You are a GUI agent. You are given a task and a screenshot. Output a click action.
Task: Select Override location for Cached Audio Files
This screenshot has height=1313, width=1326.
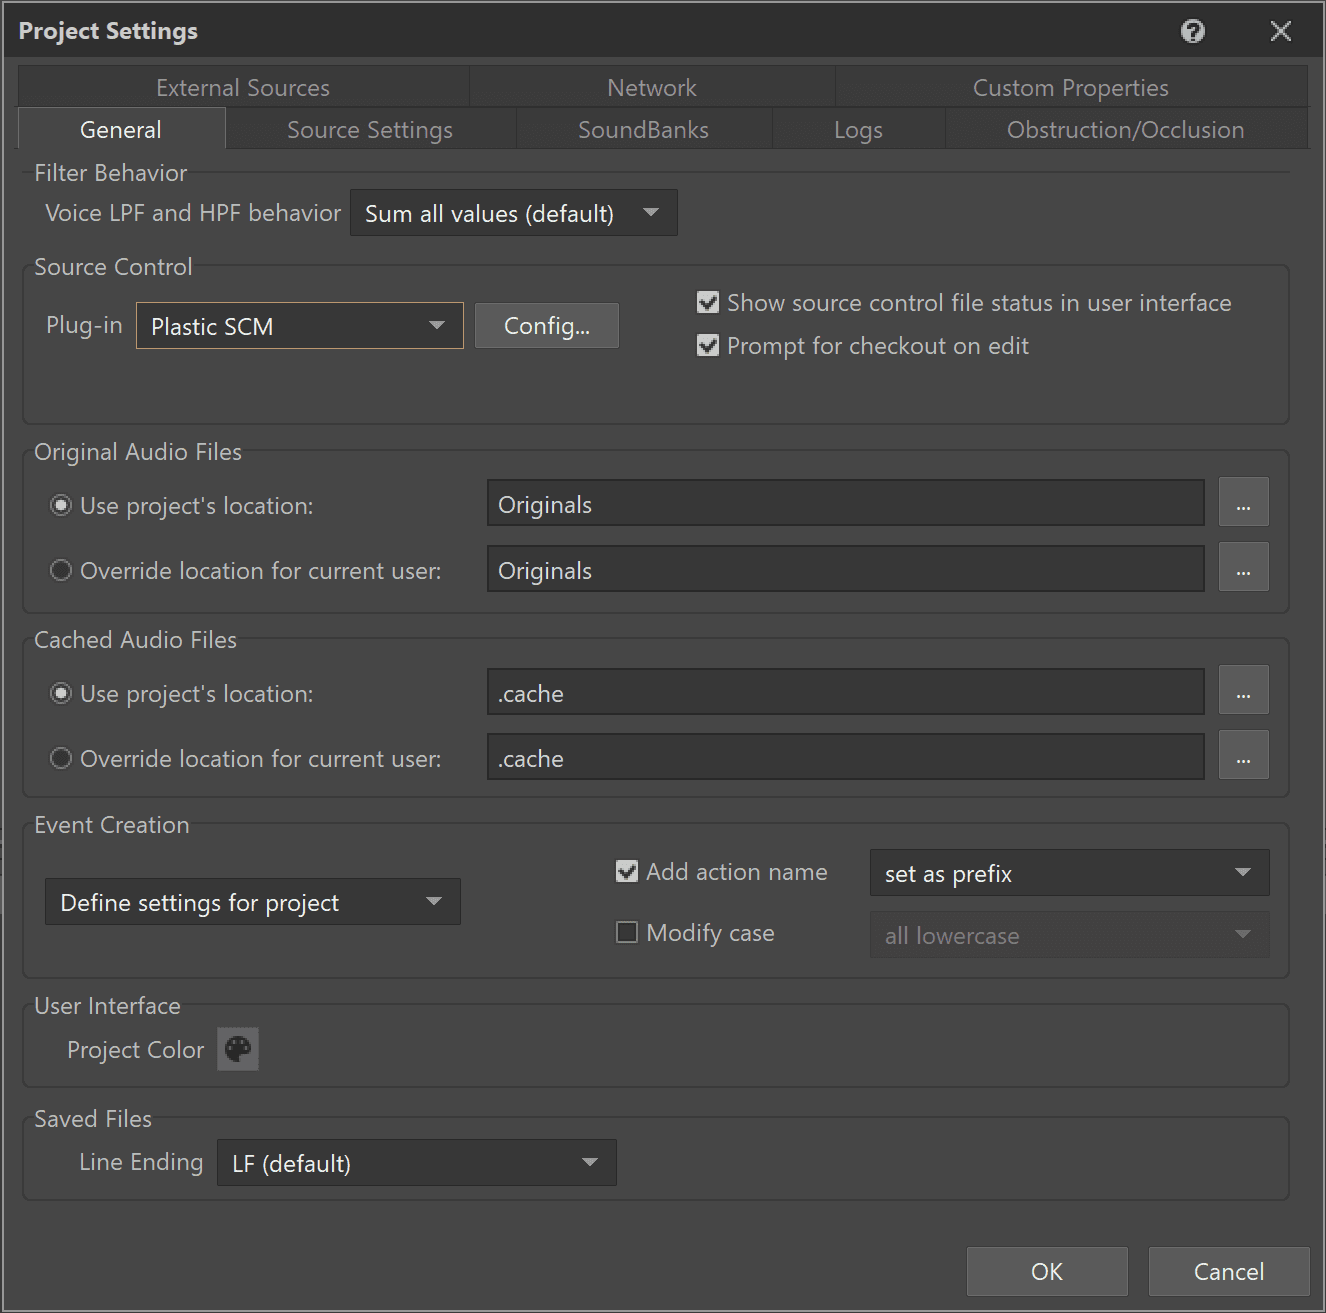61,759
